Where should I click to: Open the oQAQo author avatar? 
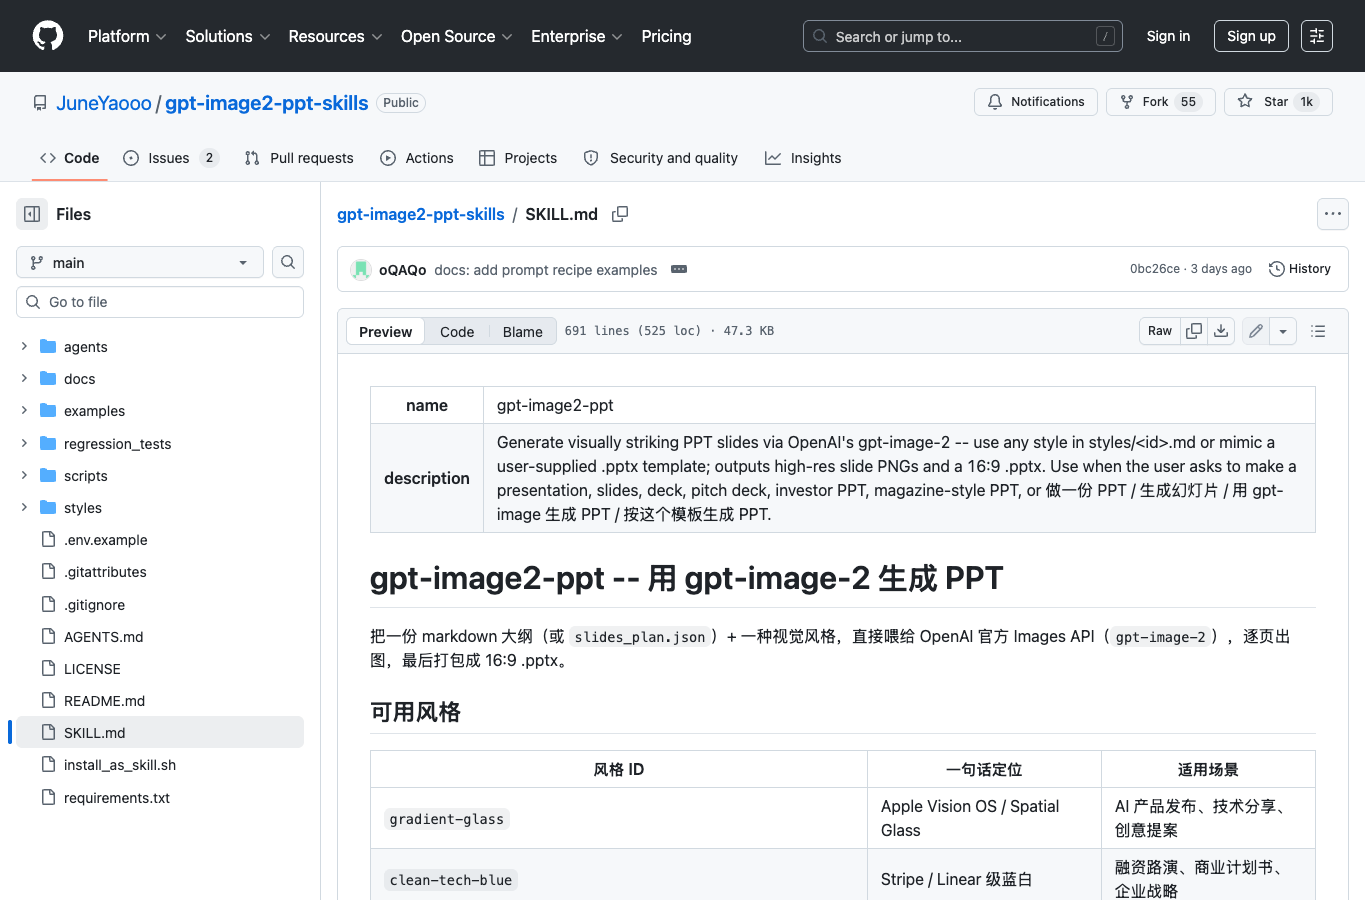pos(361,270)
